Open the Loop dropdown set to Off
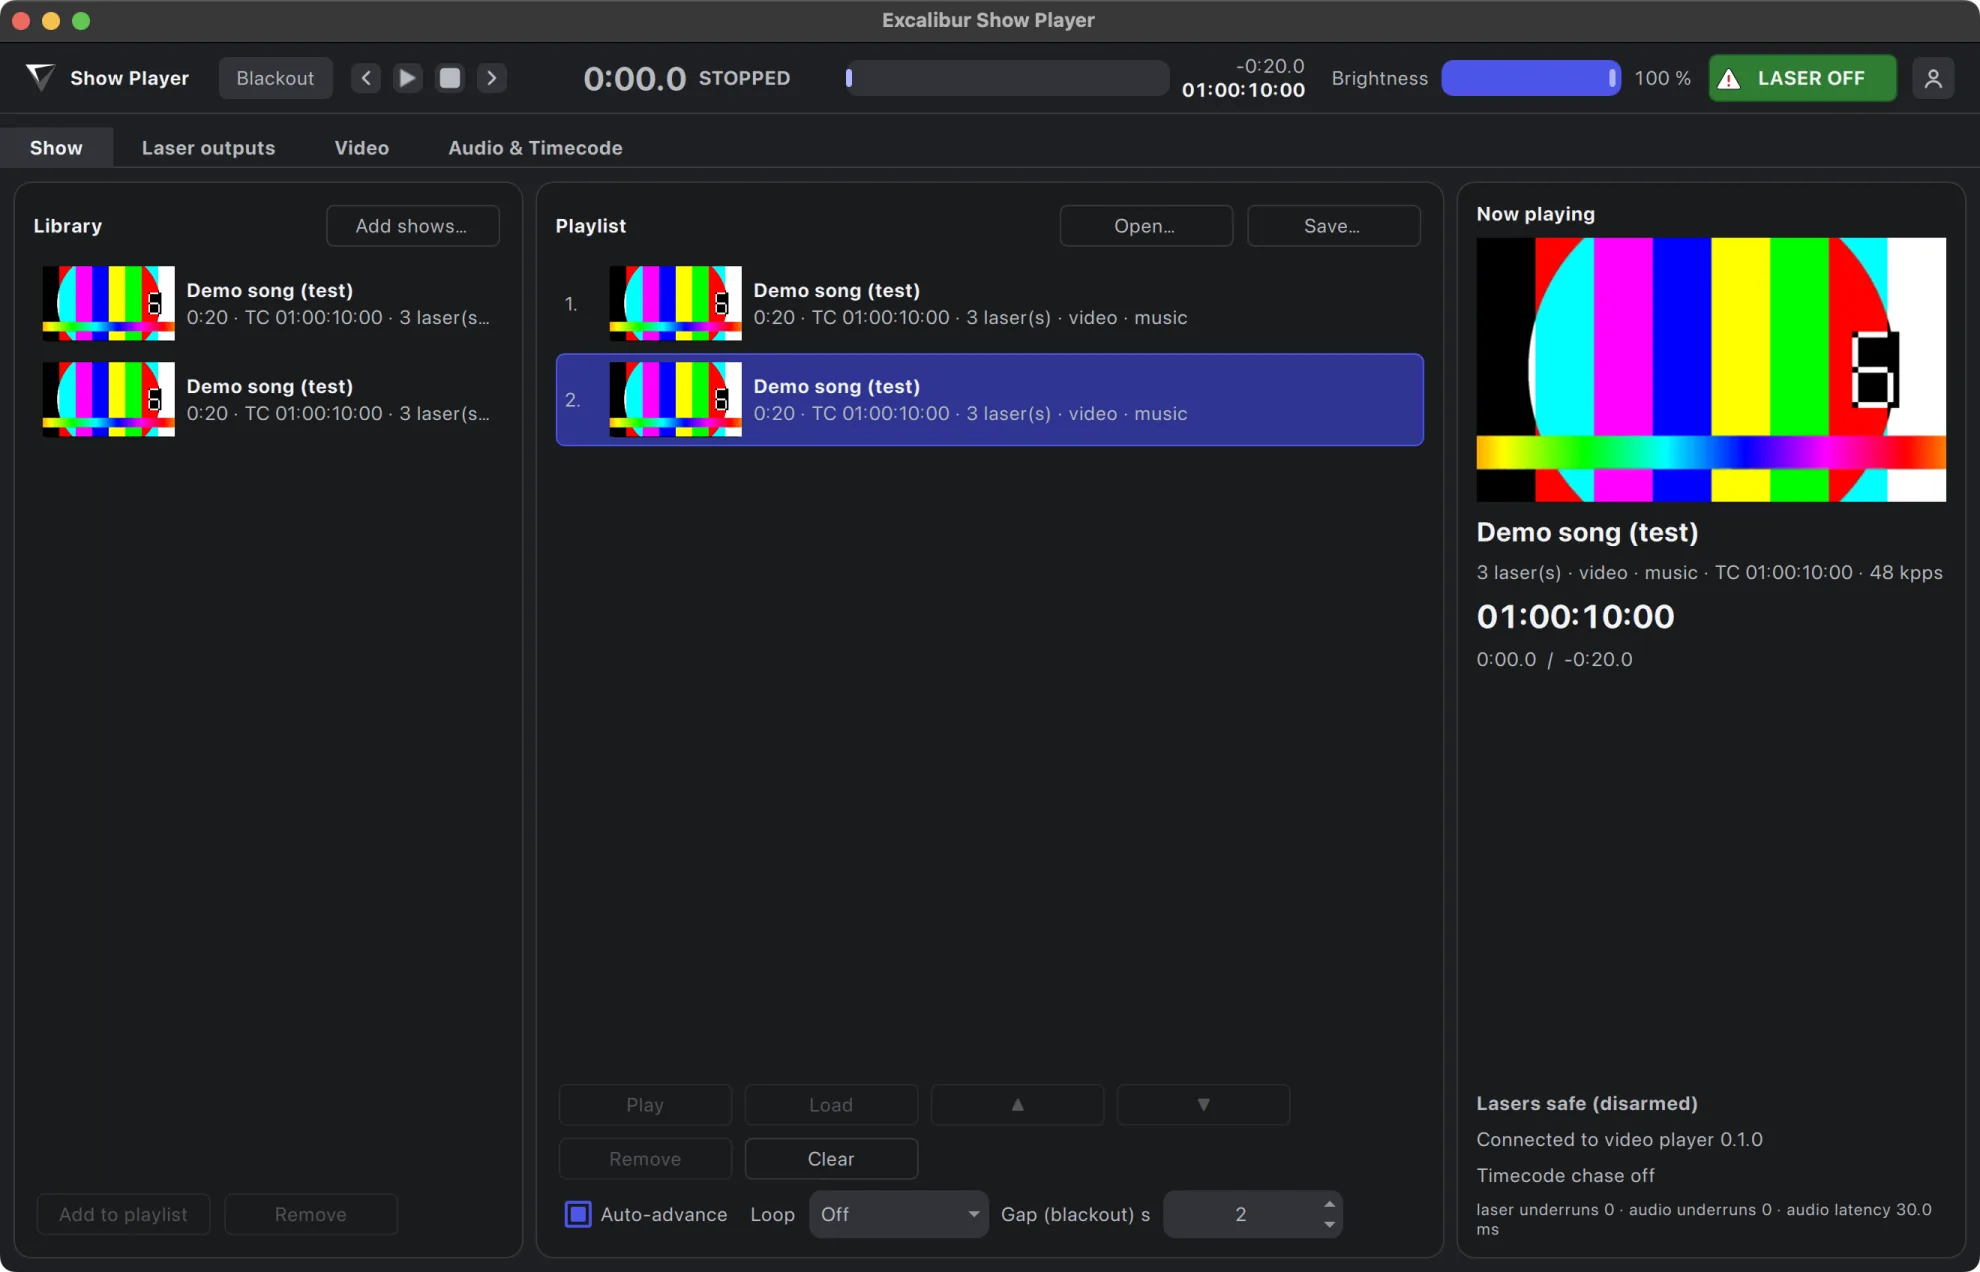 (x=898, y=1214)
